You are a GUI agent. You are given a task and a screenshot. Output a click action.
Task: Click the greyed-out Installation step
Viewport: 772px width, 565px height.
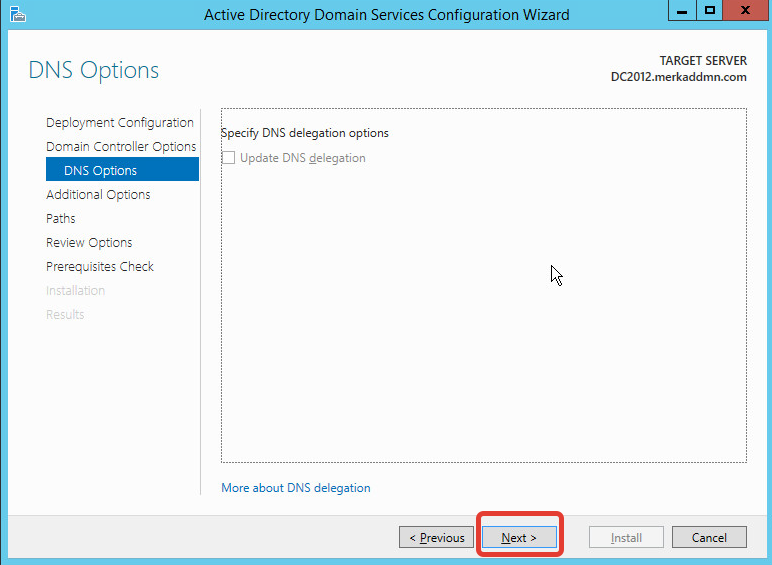[x=75, y=290]
